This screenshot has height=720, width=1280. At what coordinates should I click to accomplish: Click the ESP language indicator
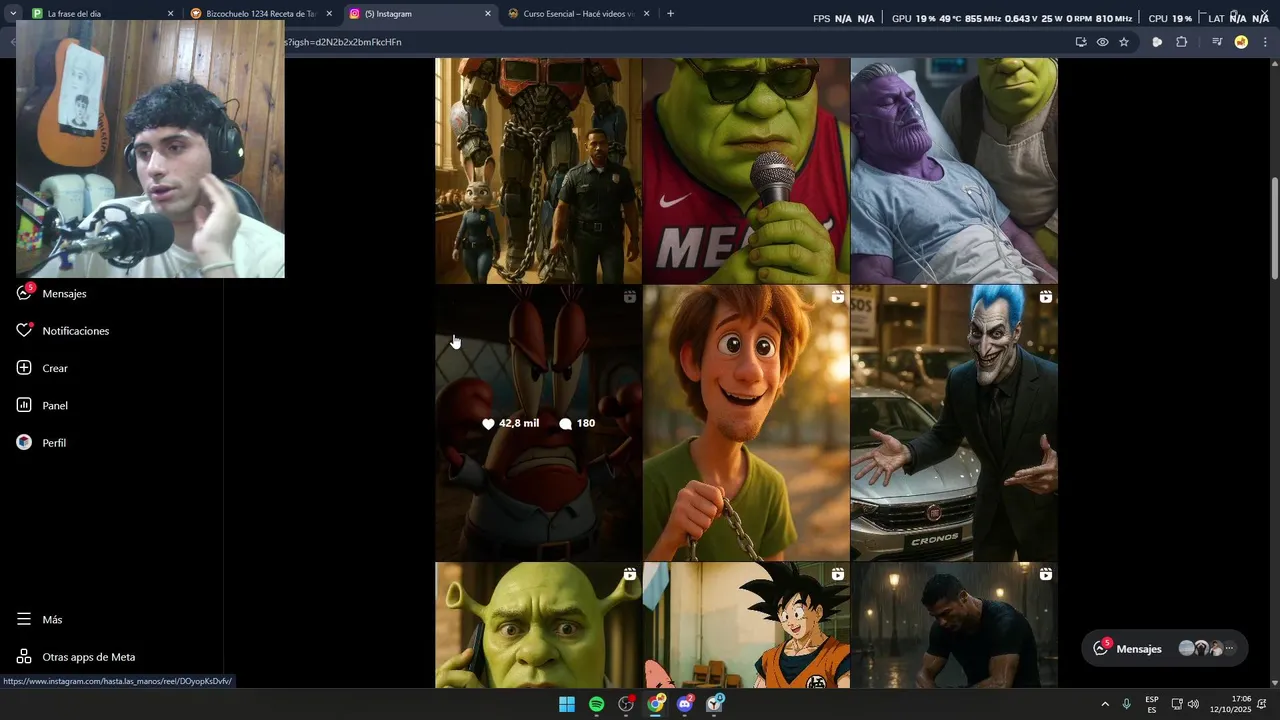click(1152, 704)
